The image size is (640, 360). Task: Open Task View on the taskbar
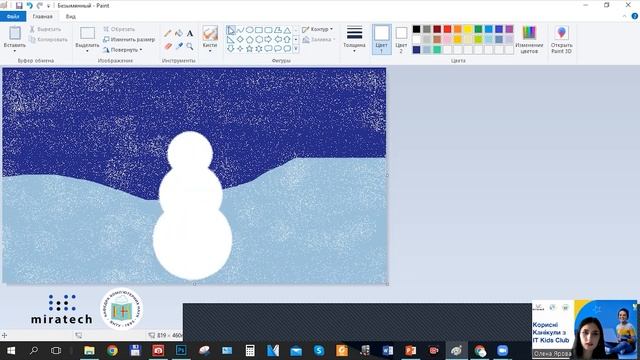click(56, 350)
